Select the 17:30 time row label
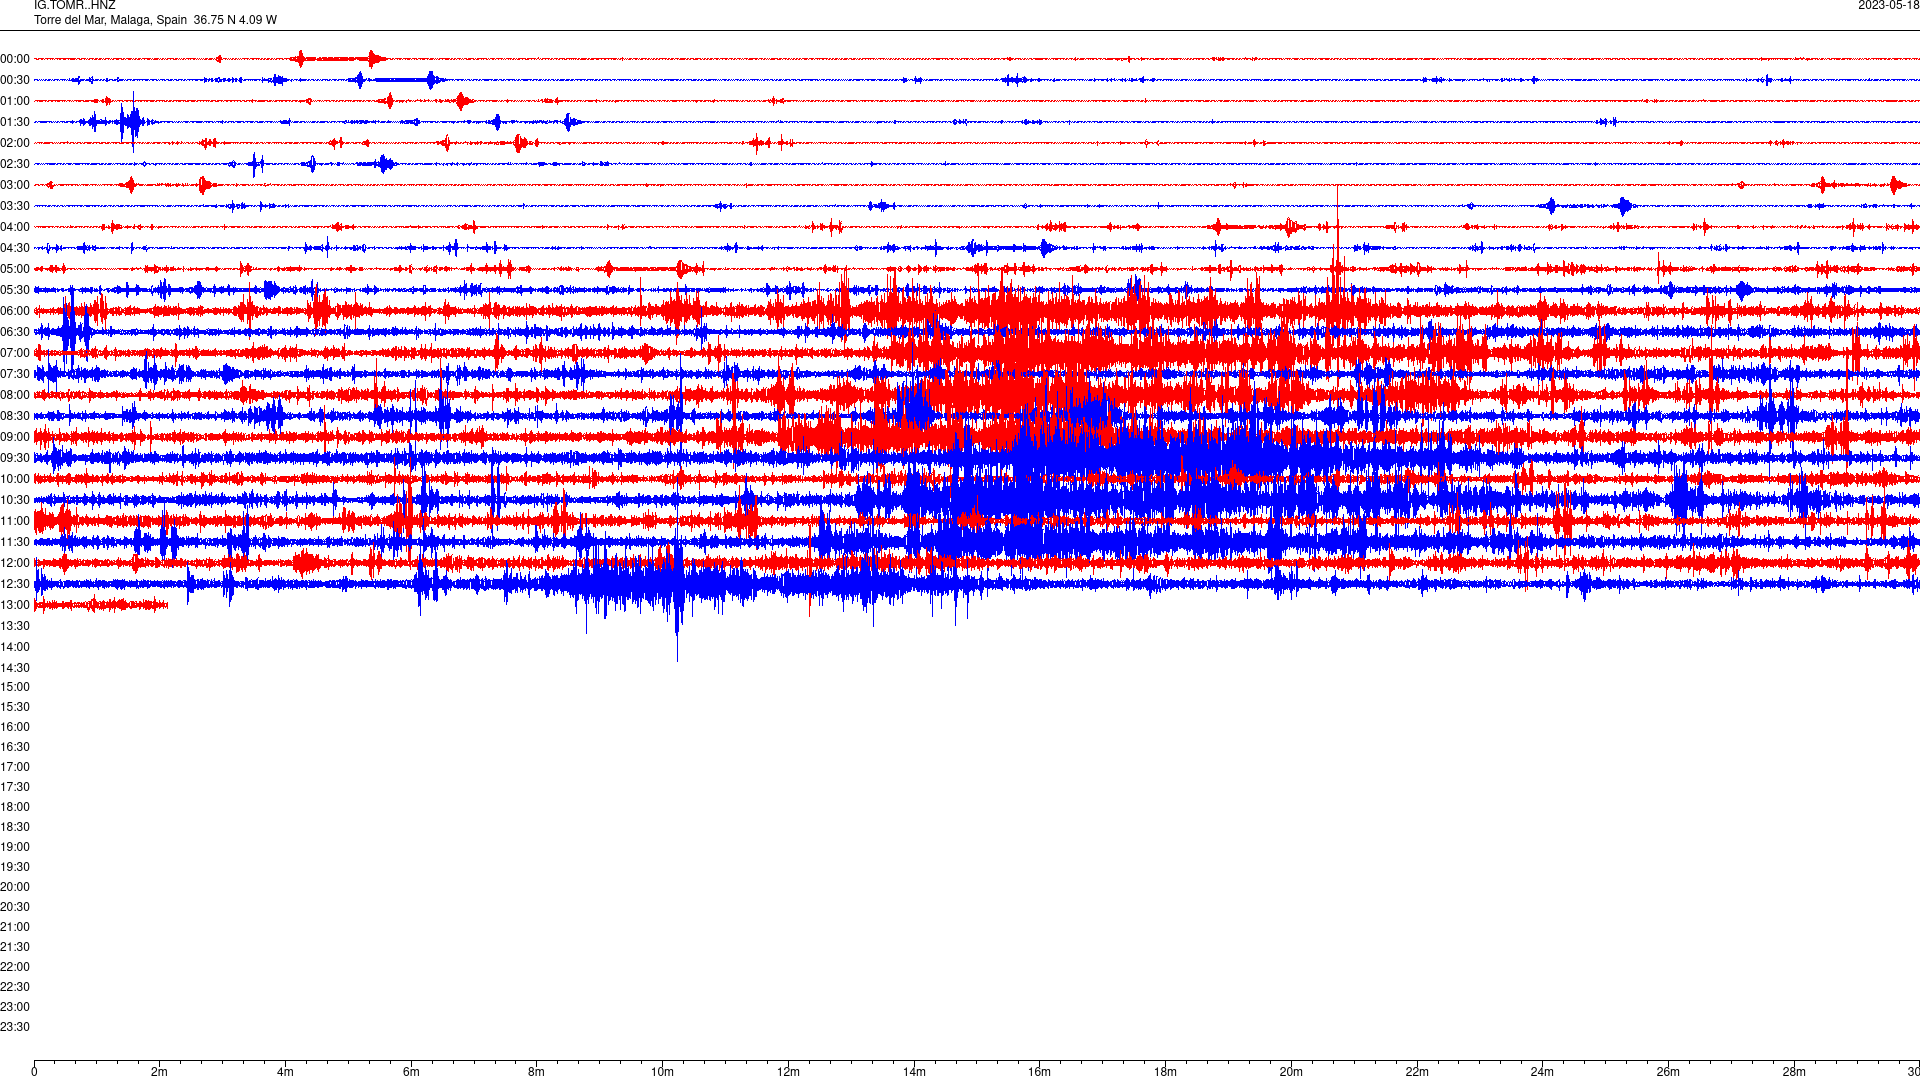This screenshot has height=1080, width=1920. [15, 787]
